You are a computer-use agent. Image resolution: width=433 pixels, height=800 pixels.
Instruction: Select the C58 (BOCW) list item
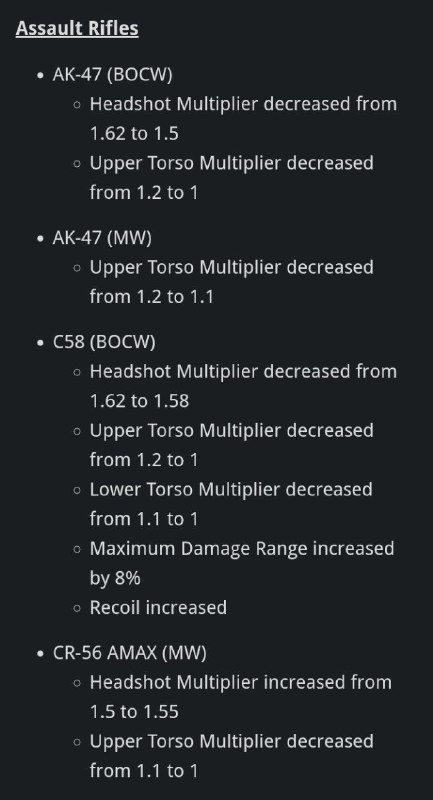coord(104,342)
